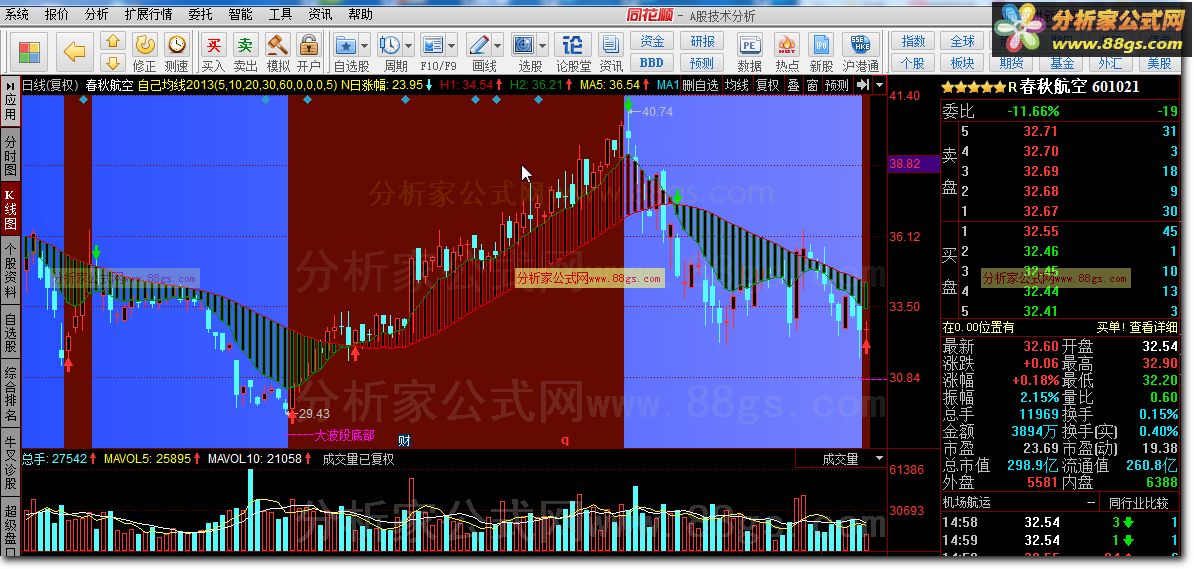Click the 研报 button

702,41
